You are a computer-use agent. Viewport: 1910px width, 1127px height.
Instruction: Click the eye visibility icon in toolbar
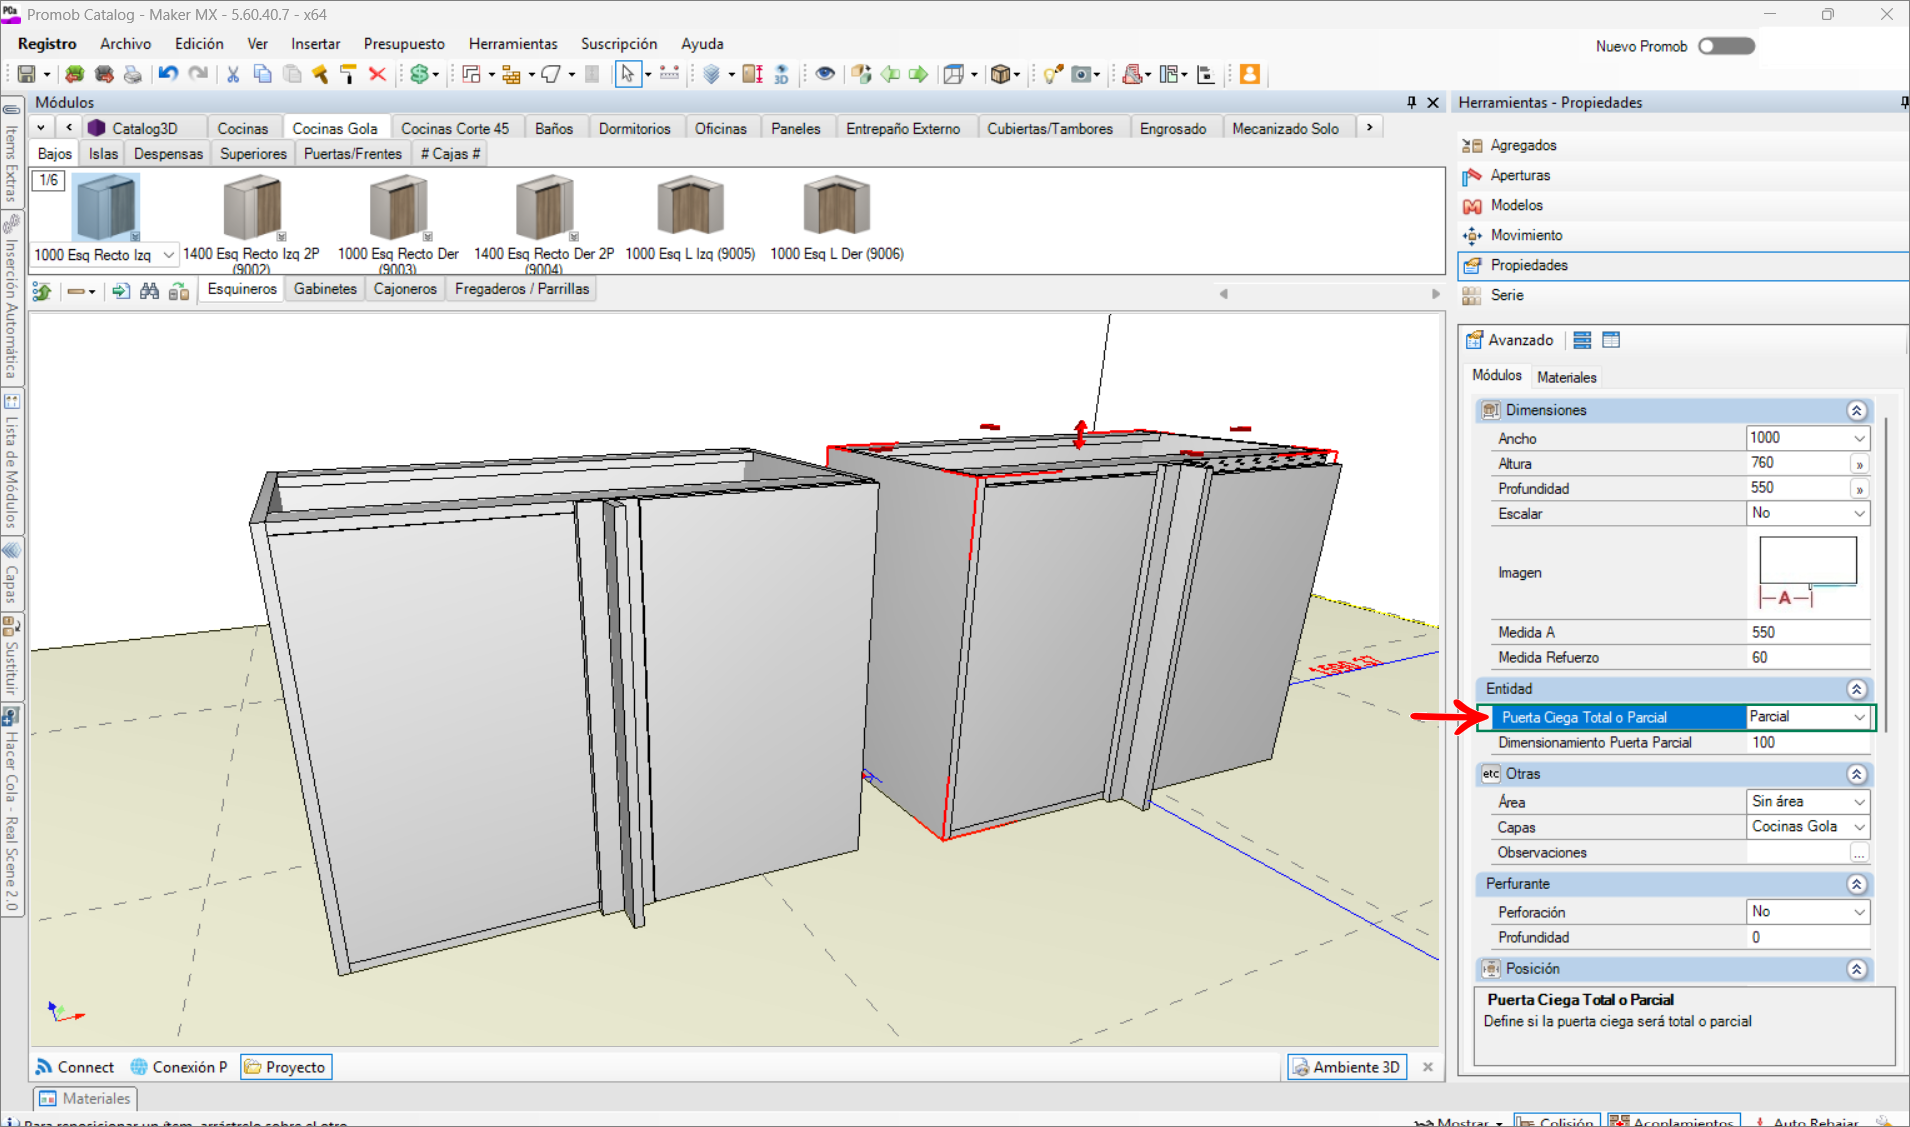[x=825, y=74]
